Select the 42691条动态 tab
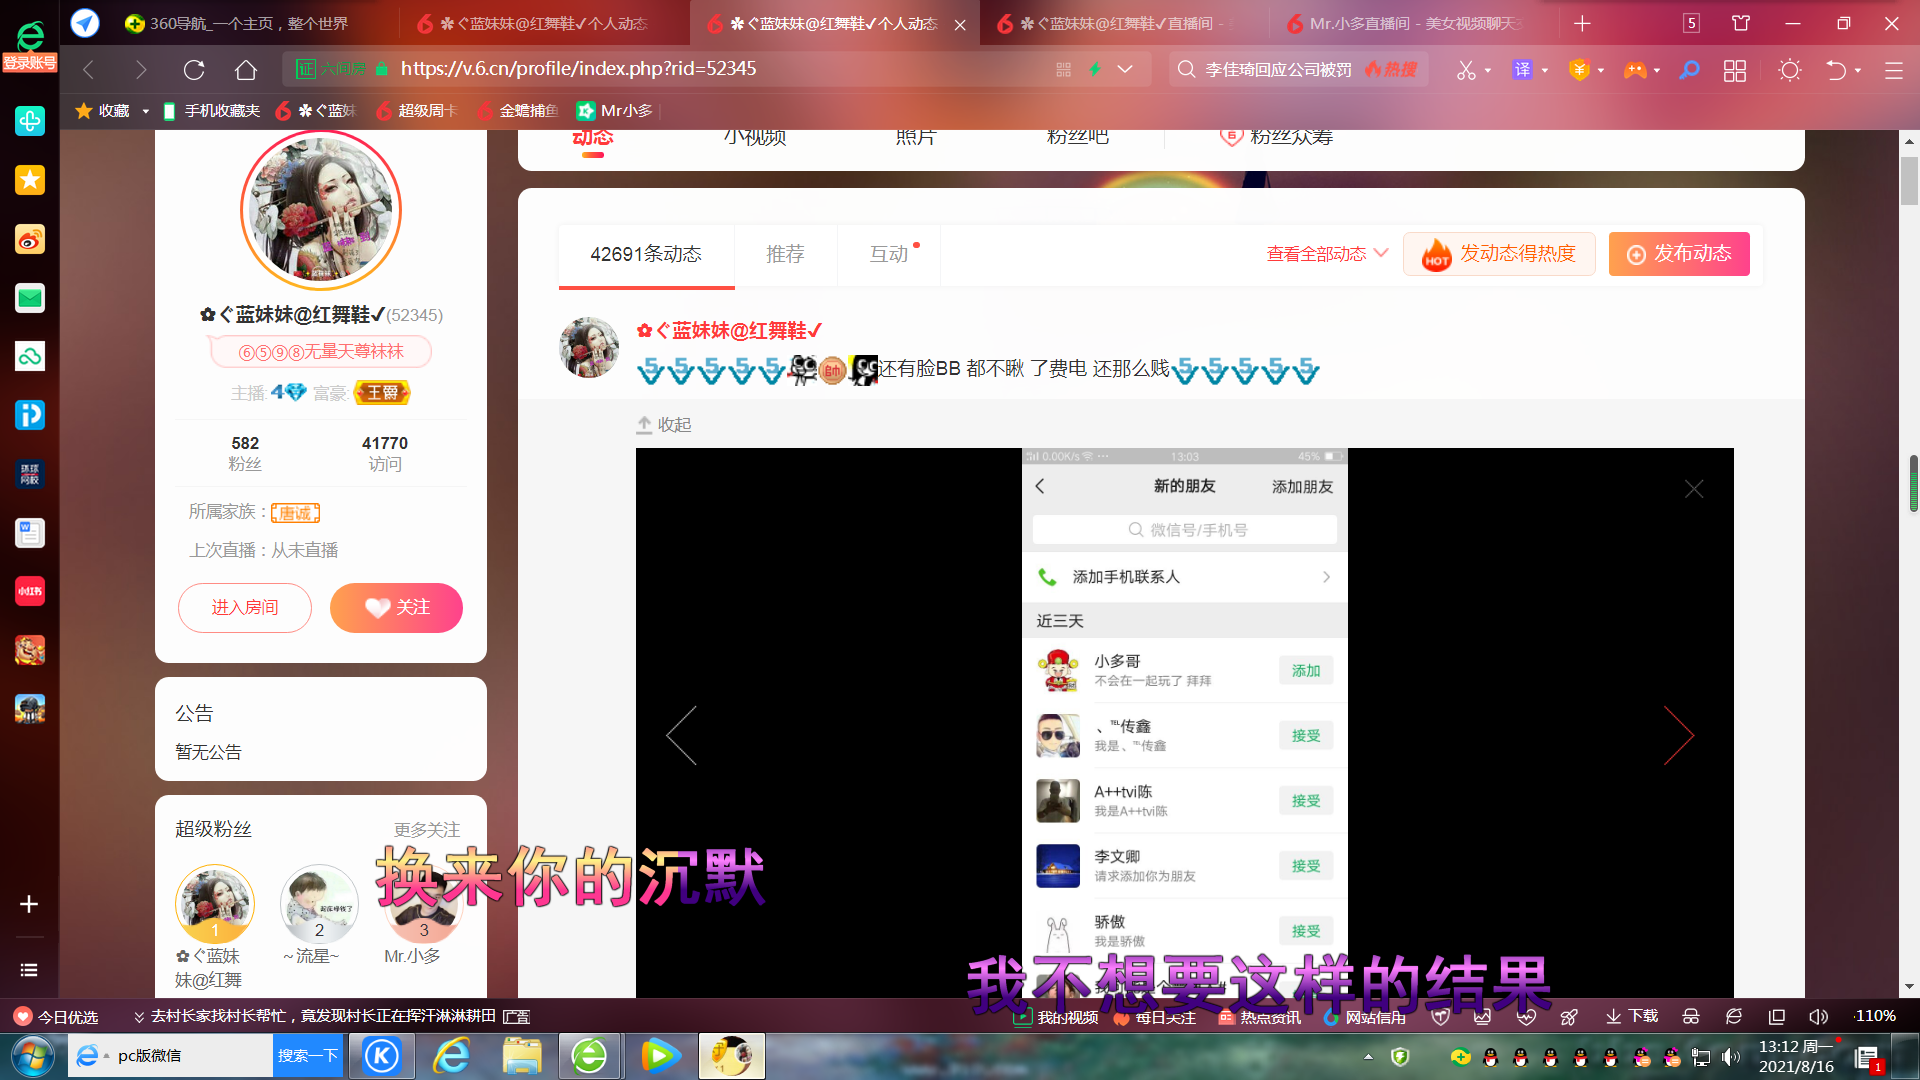This screenshot has width=1920, height=1080. click(x=646, y=255)
